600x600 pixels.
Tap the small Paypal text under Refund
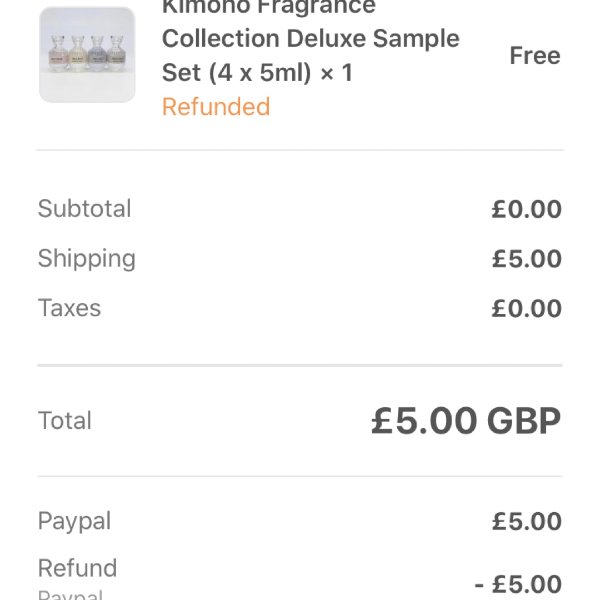70,594
